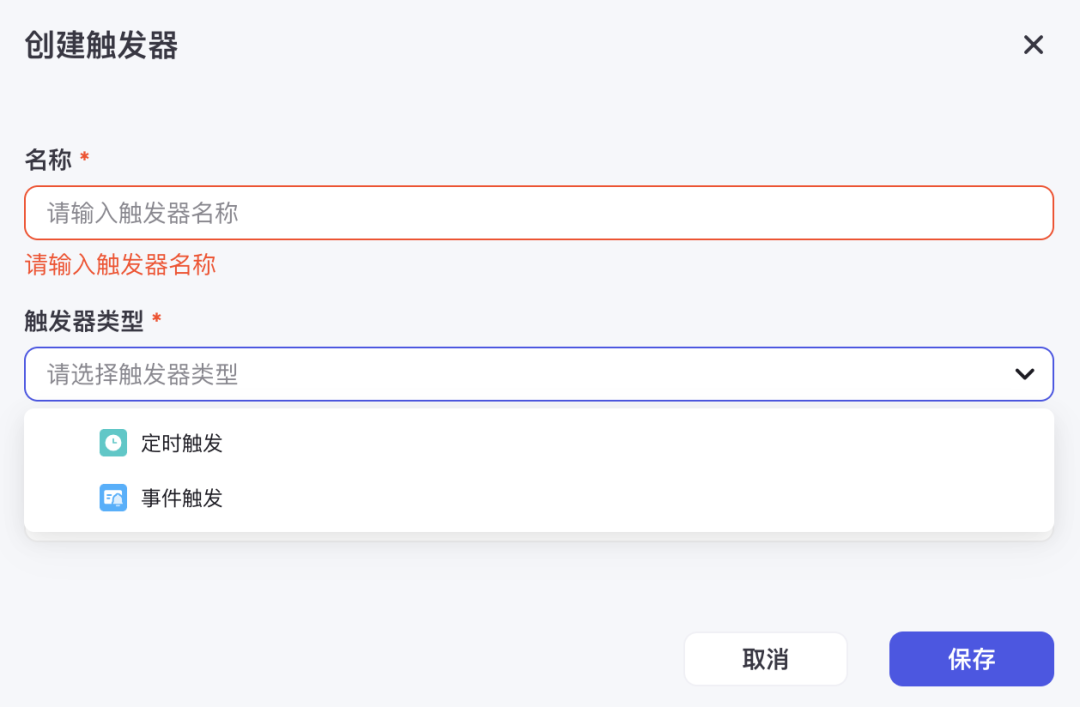Close the 创建触发器 dialog via X icon
The width and height of the screenshot is (1080, 707).
tap(1033, 45)
